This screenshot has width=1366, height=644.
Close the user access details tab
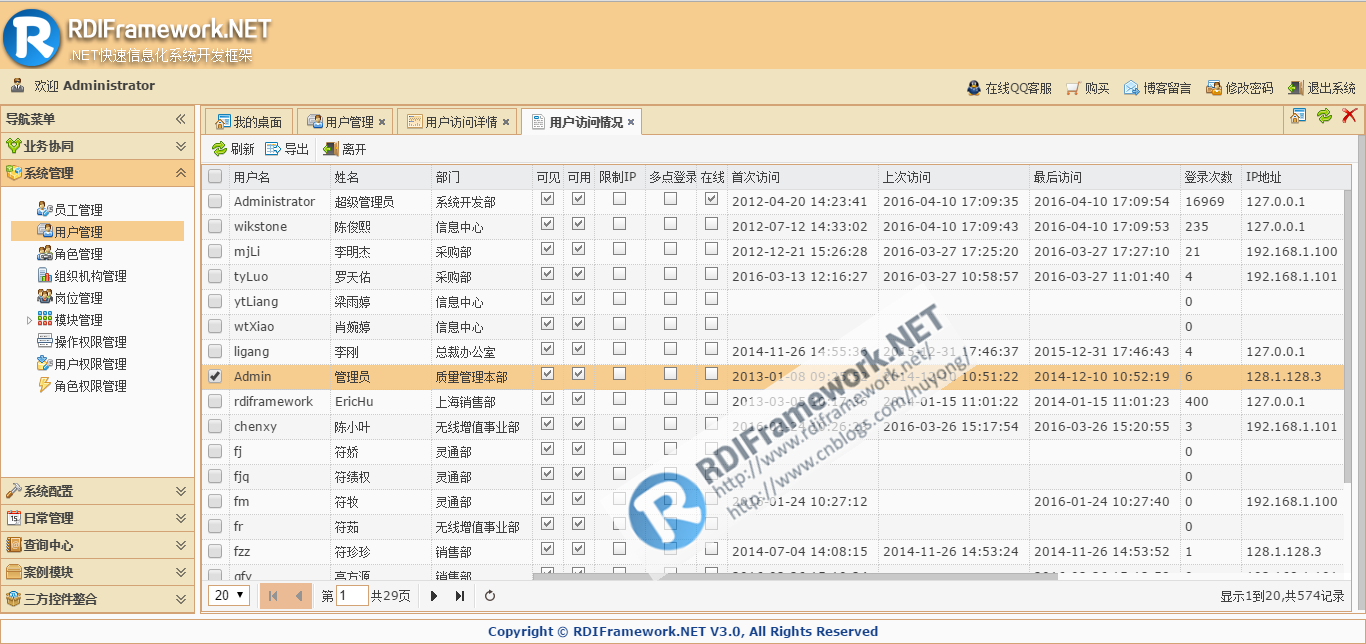point(506,122)
